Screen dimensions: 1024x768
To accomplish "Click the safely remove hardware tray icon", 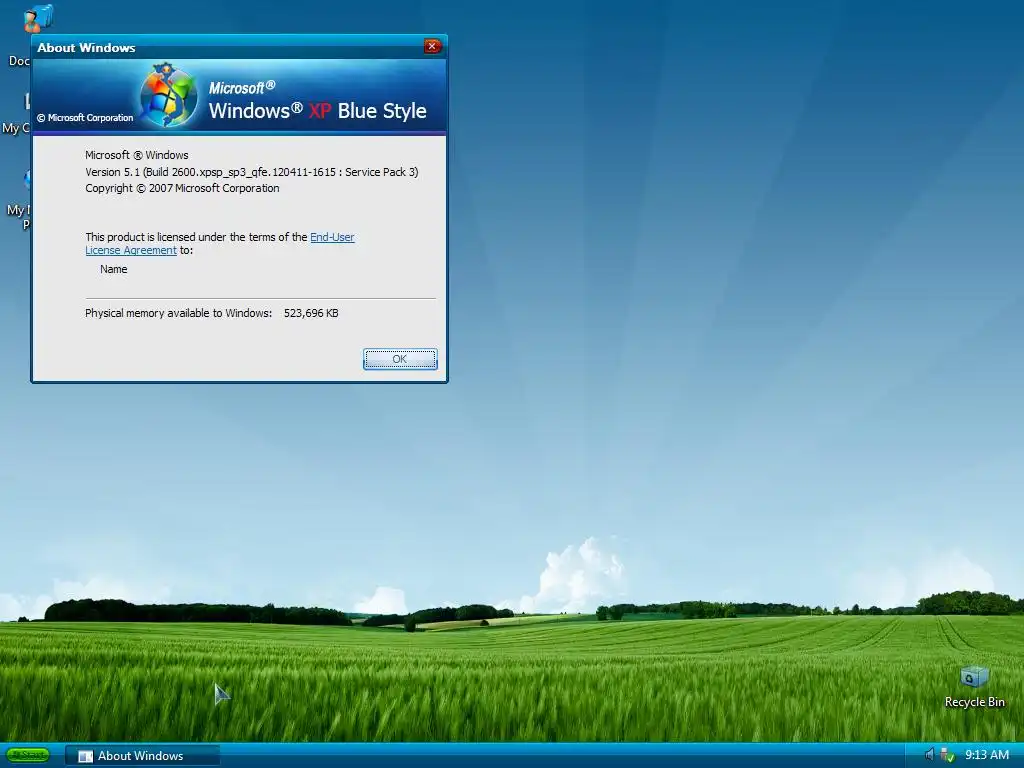I will point(948,756).
